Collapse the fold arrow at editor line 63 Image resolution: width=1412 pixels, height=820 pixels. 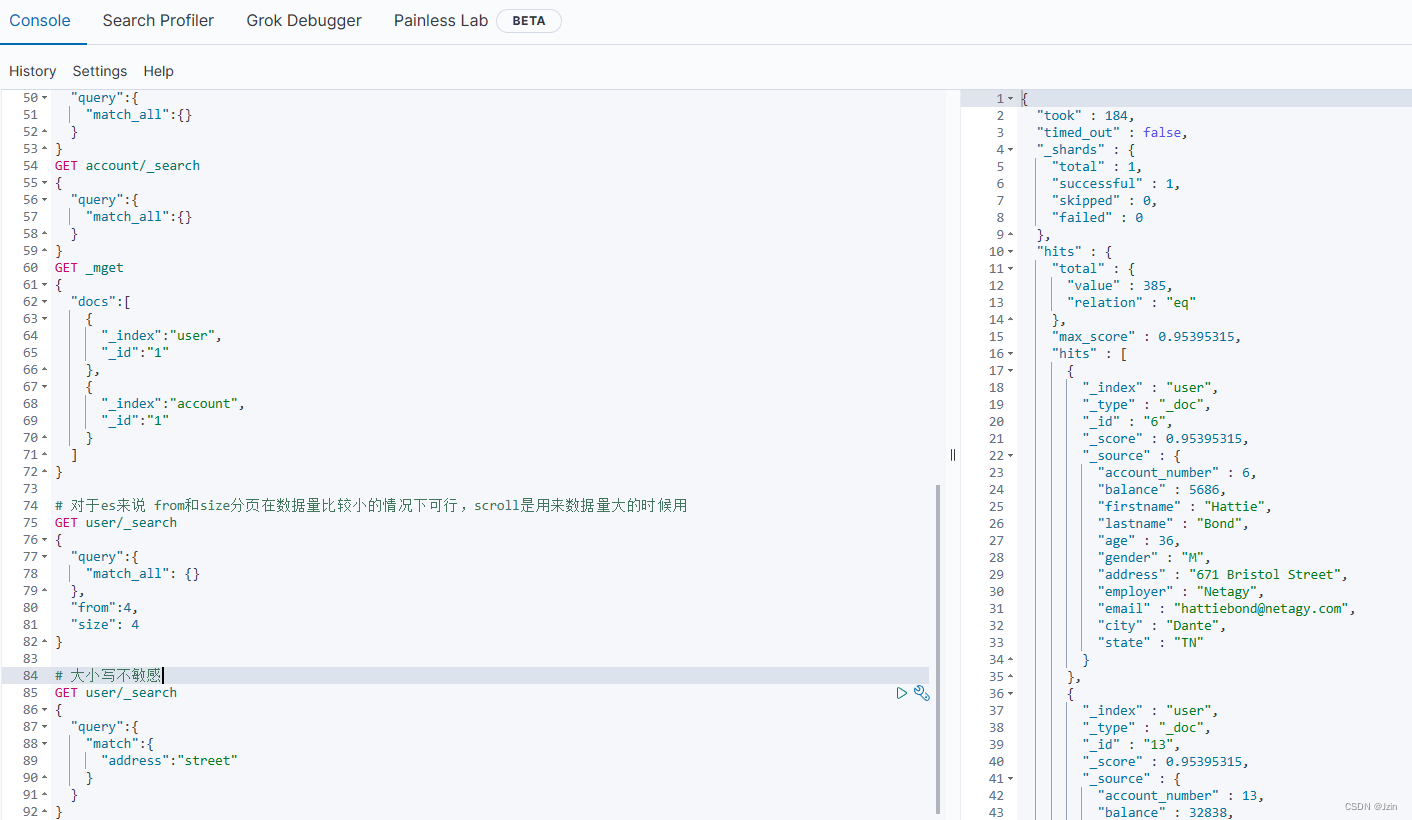44,319
